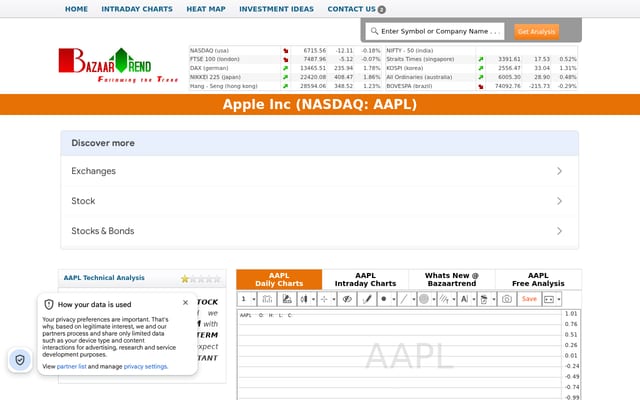The image size is (640, 400).
Task: Click the NASDAQ (usa) index row
Action: pos(285,51)
